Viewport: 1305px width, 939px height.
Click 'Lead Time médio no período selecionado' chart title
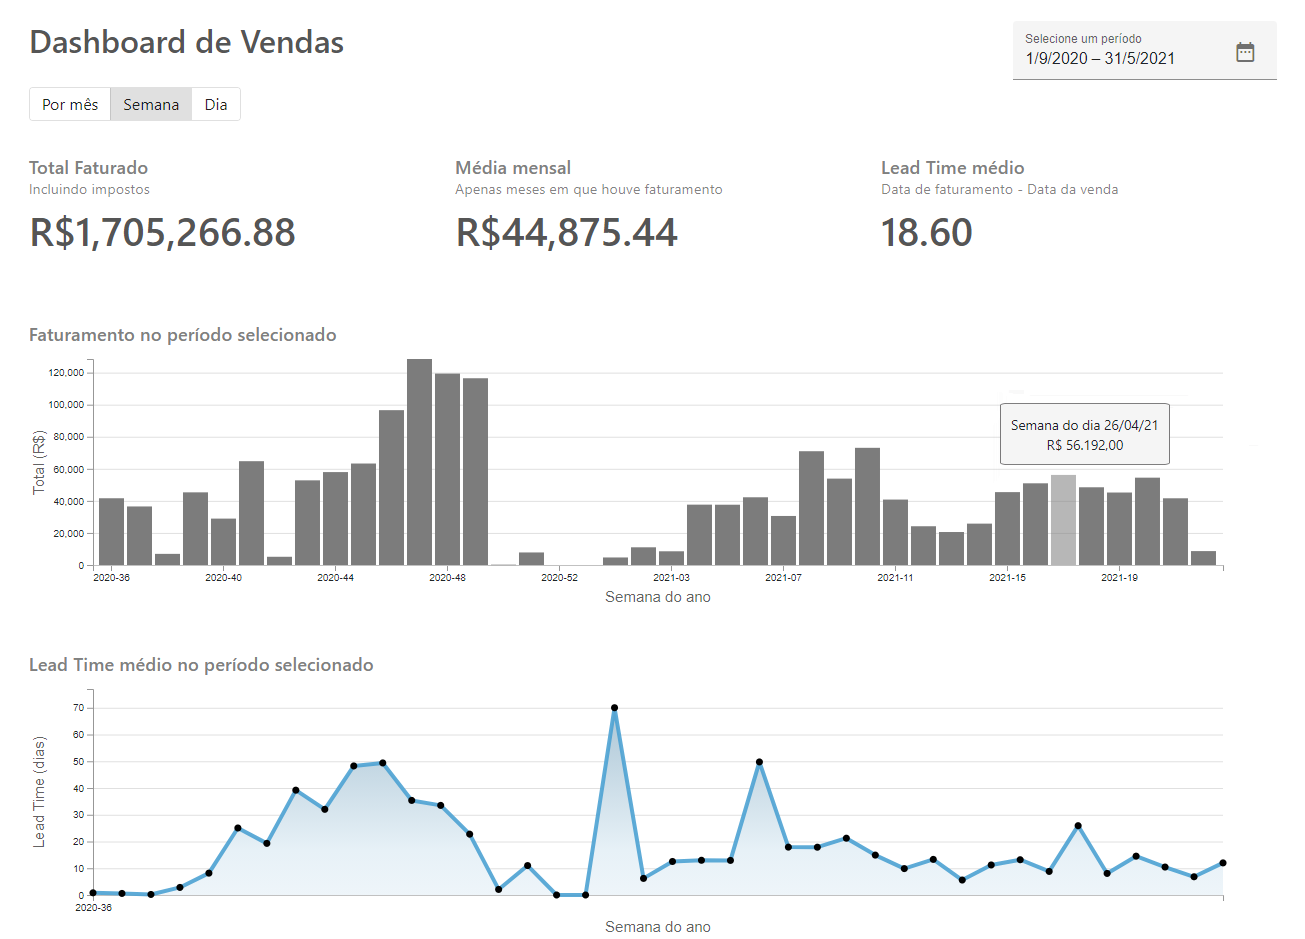[201, 665]
